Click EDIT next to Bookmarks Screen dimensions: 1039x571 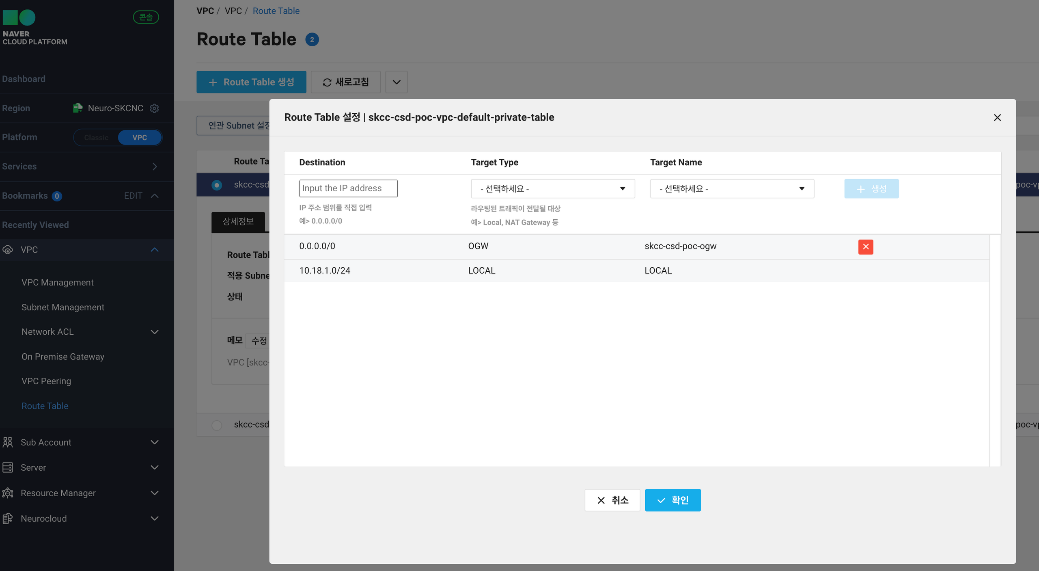[x=133, y=196]
